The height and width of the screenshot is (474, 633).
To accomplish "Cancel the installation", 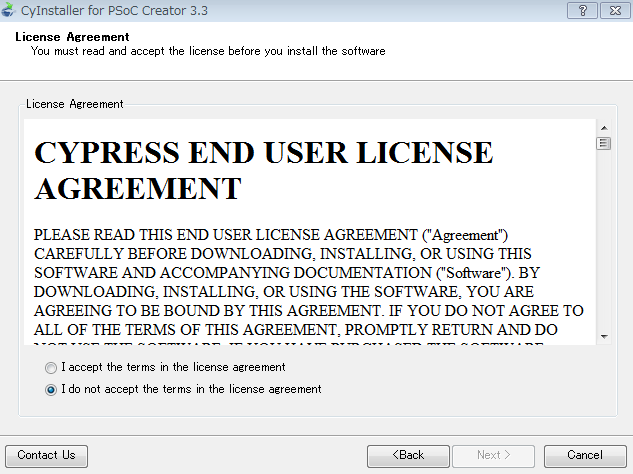I will coord(585,456).
